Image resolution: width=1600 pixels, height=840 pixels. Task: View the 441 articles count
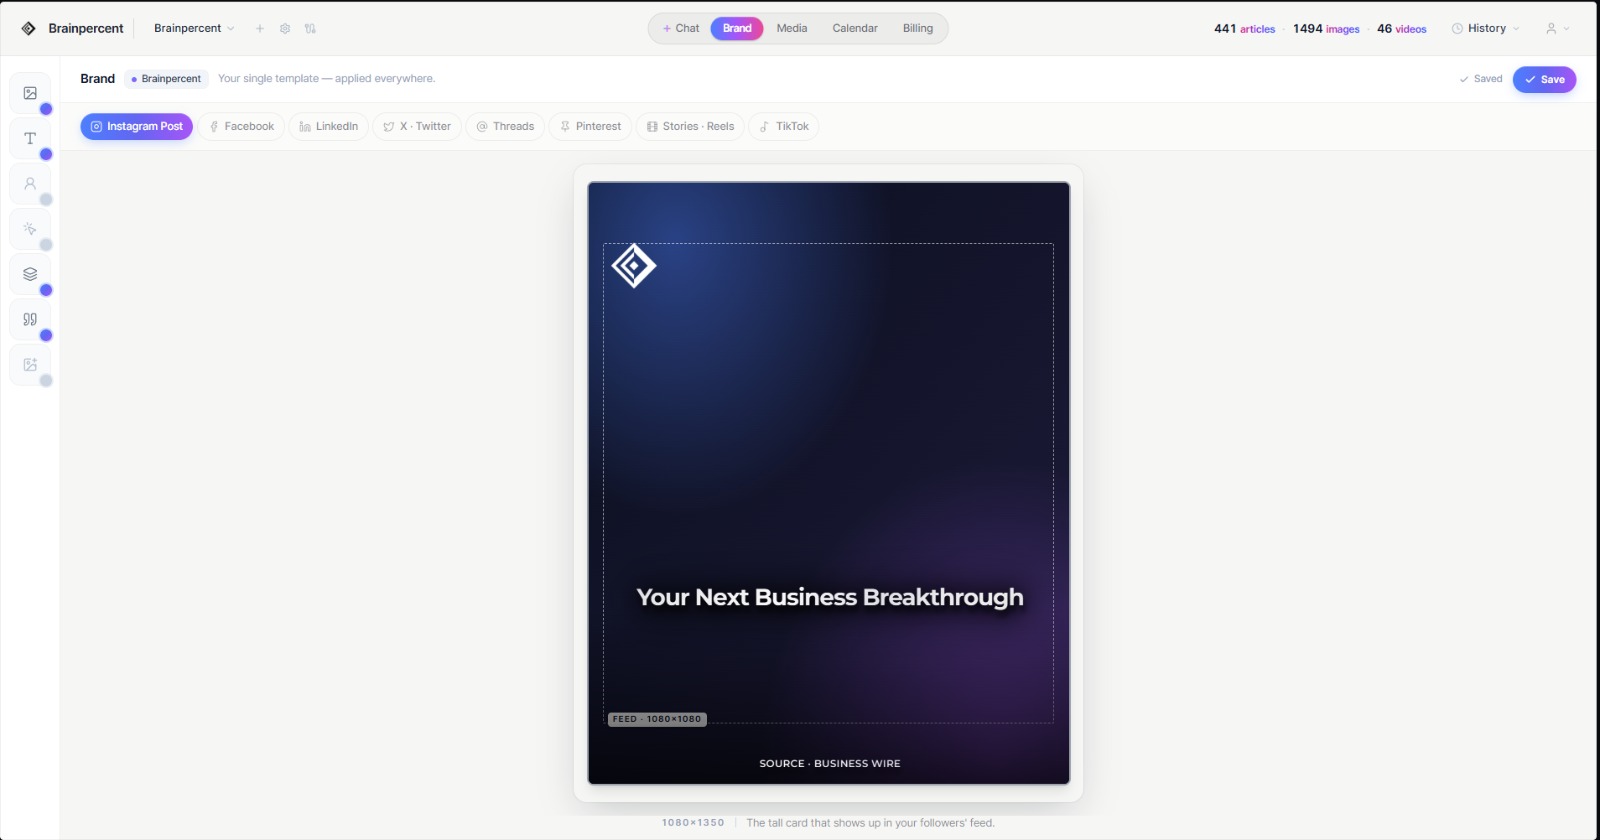(x=1244, y=28)
